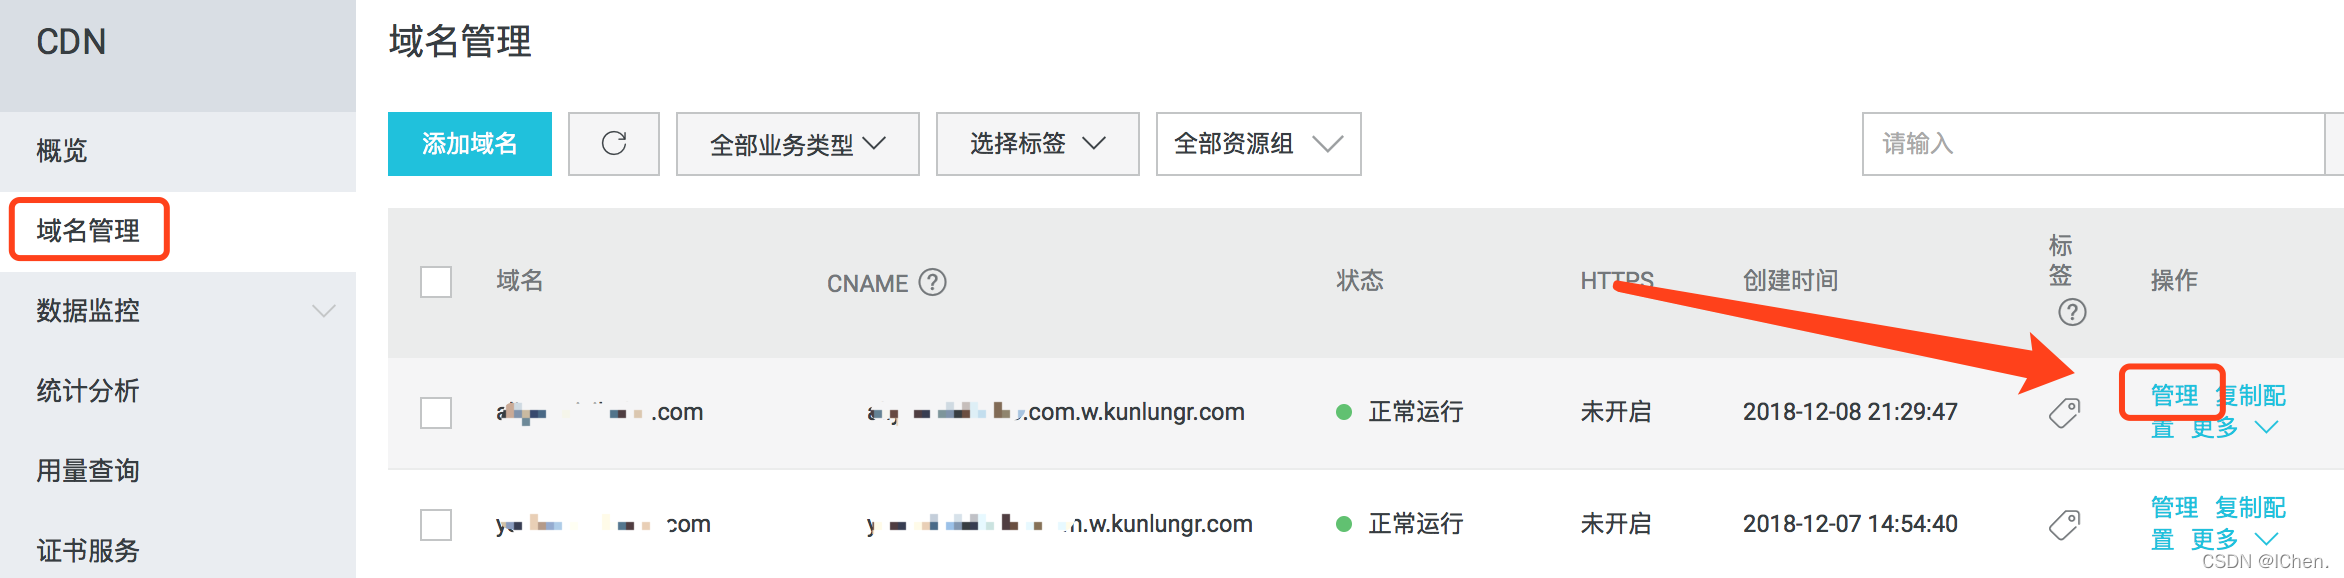
Task: Click the refresh icon to reload domain list
Action: (613, 144)
